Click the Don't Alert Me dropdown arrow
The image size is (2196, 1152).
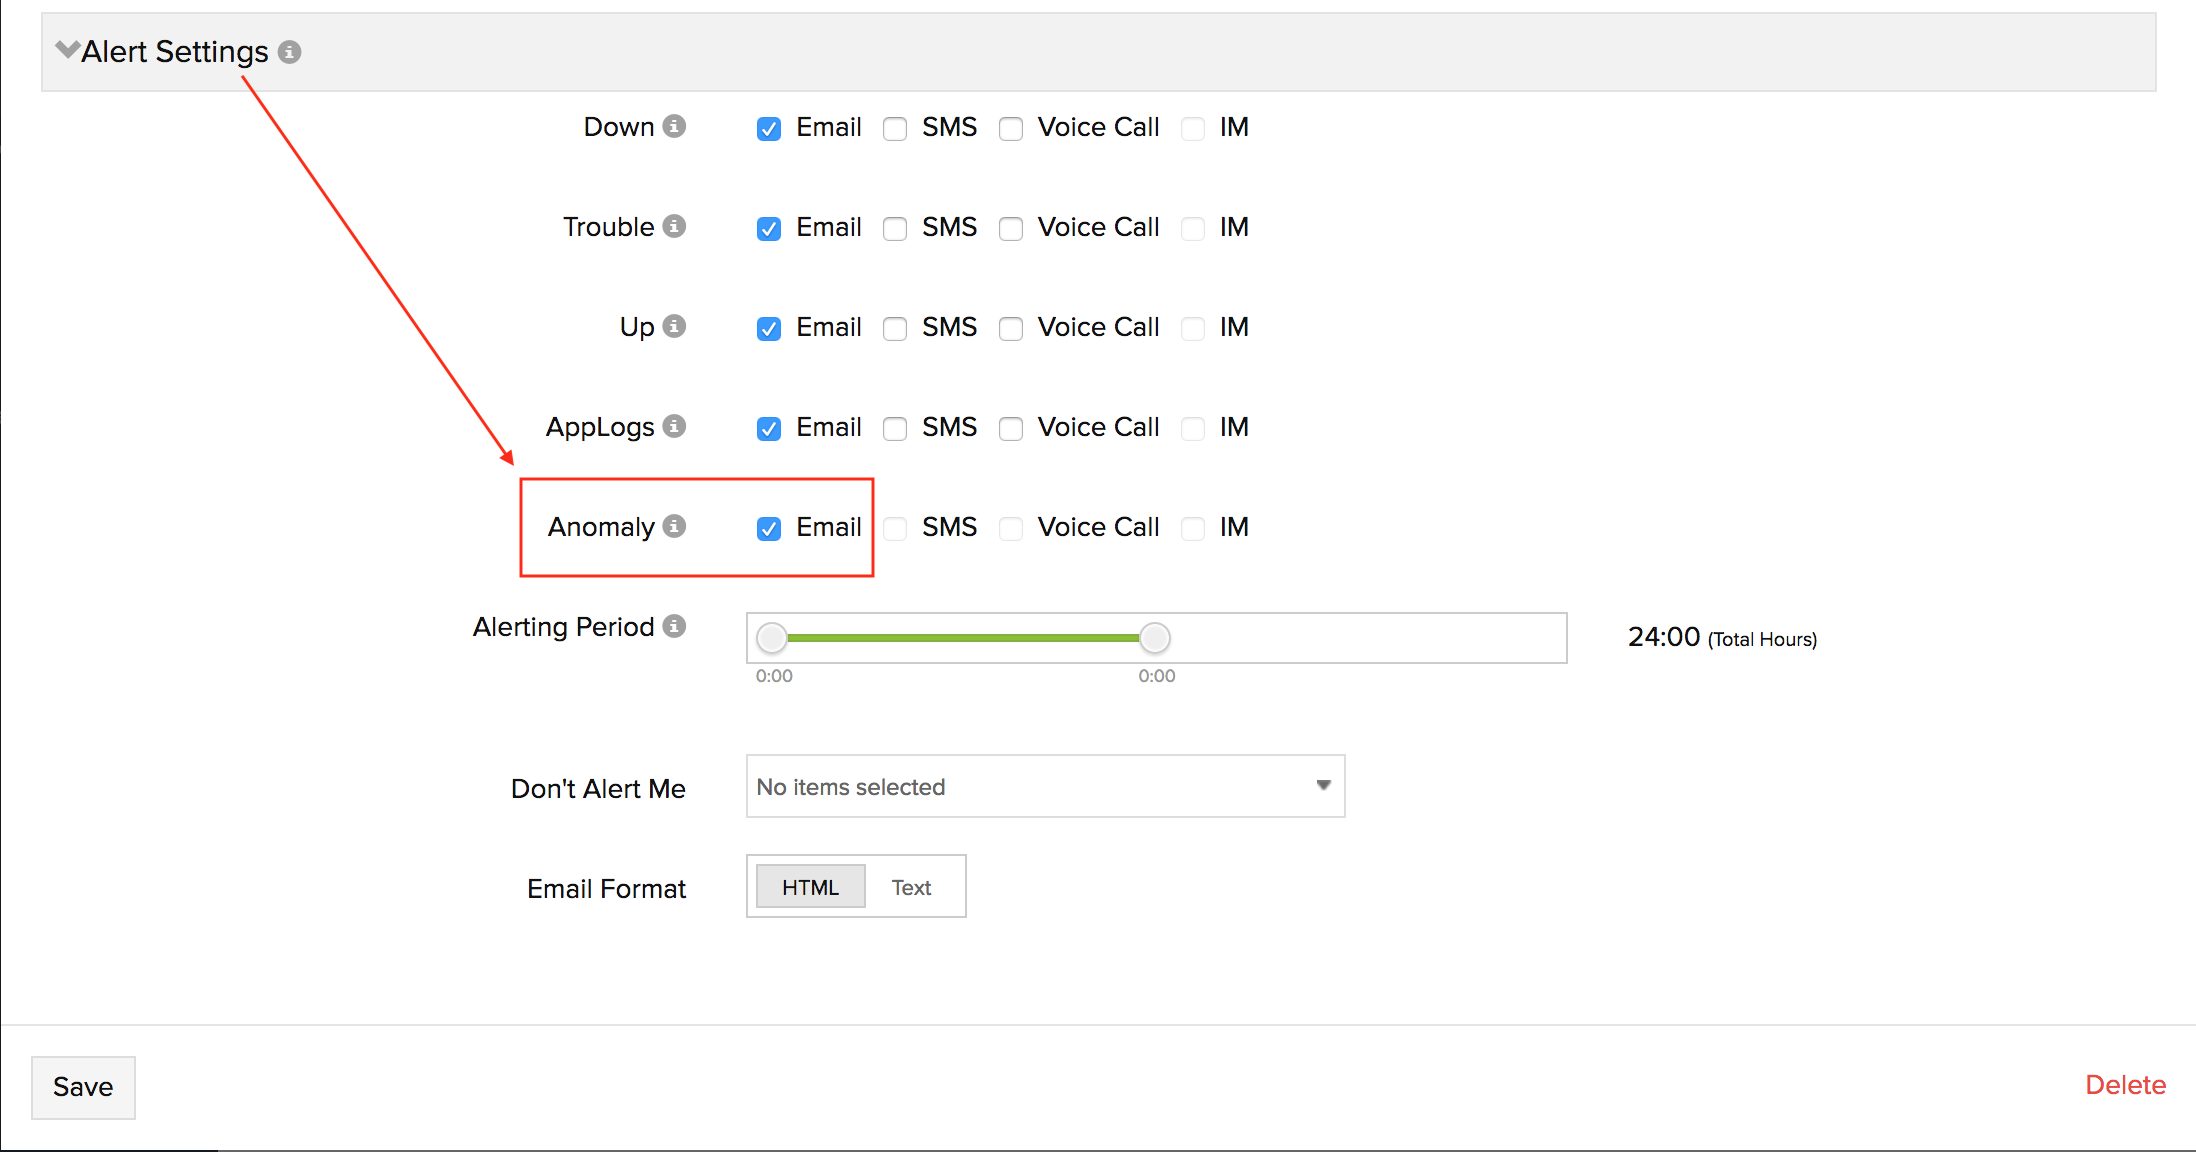1323,786
